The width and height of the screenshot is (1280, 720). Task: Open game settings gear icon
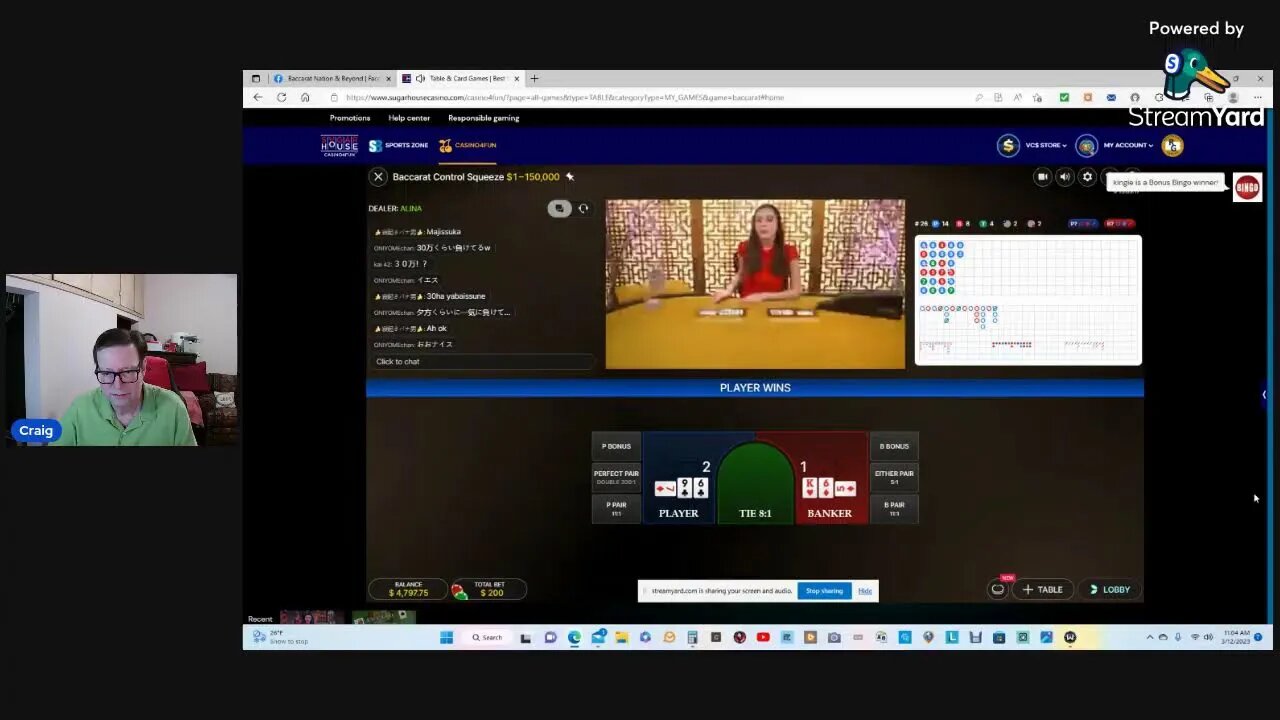pos(1087,177)
